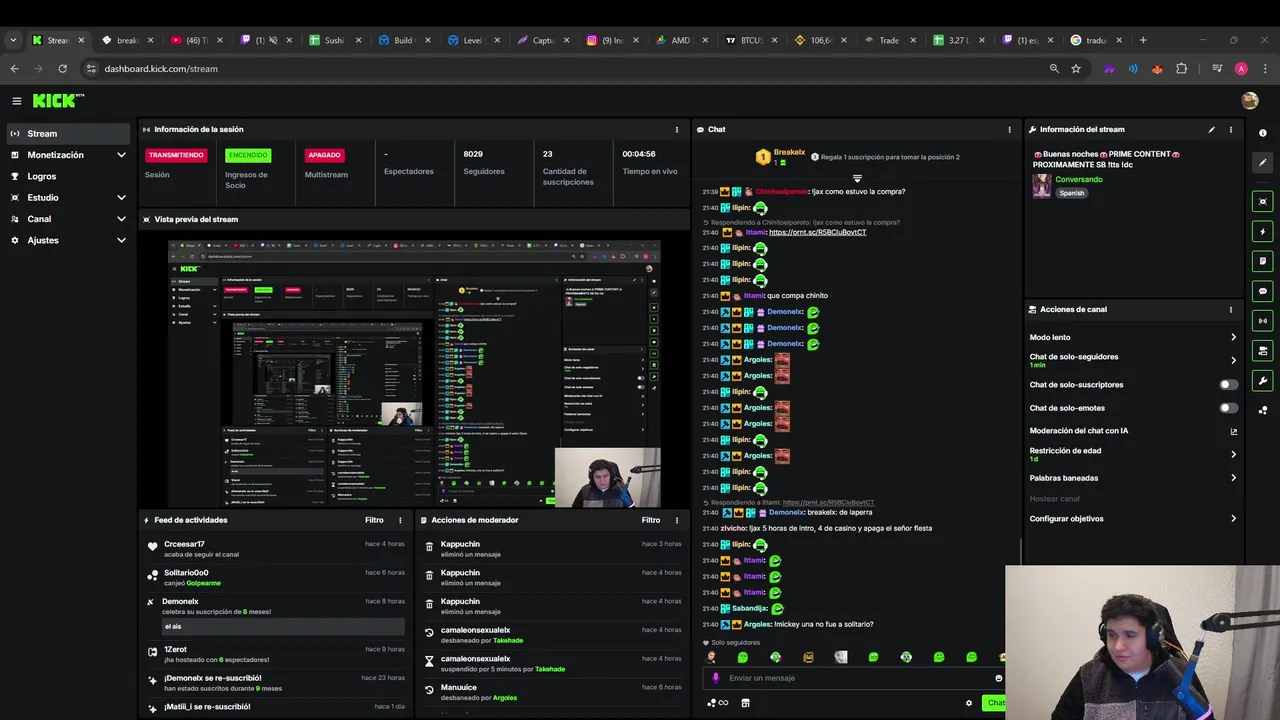The image size is (1280, 720).
Task: Open three-dot menu of Chat panel
Action: click(1009, 129)
